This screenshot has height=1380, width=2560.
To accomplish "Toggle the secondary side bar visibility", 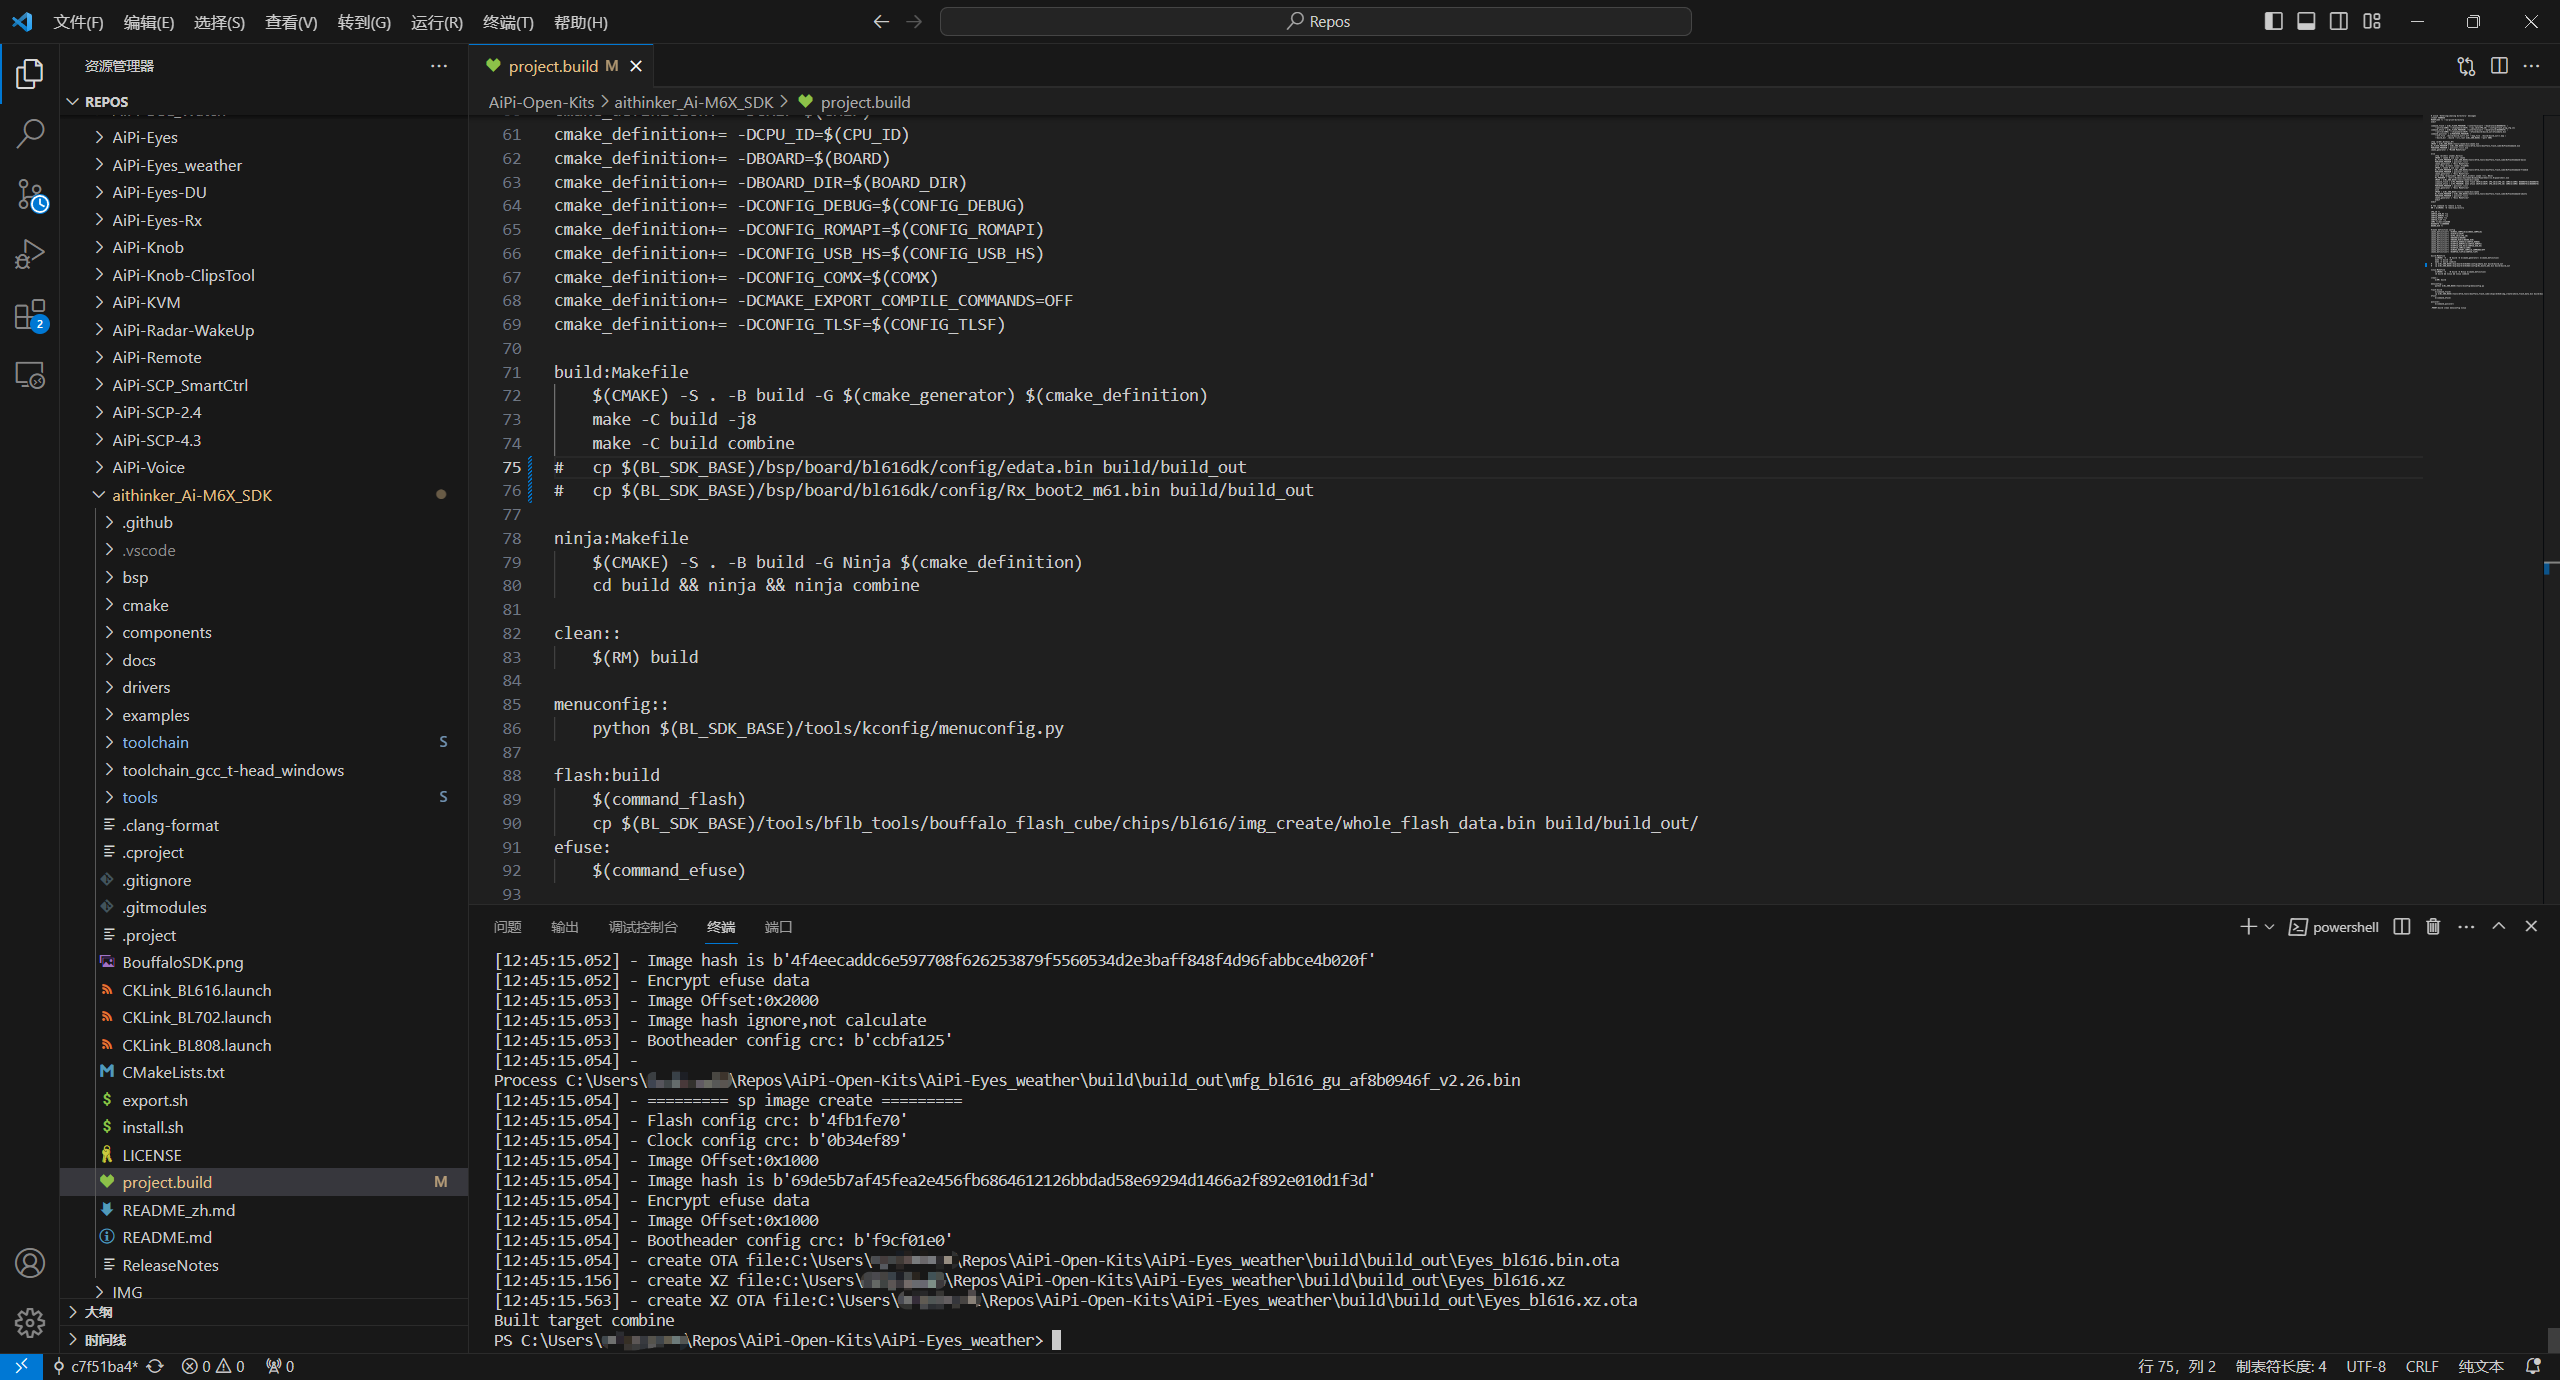I will click(2339, 21).
